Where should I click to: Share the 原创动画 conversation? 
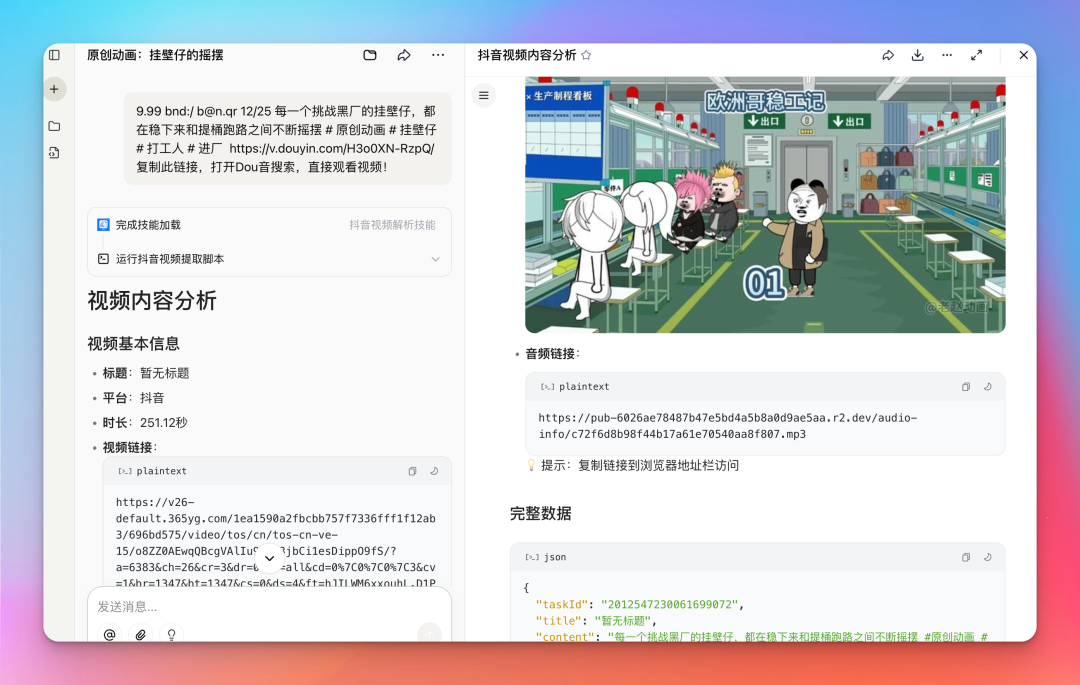click(x=404, y=55)
